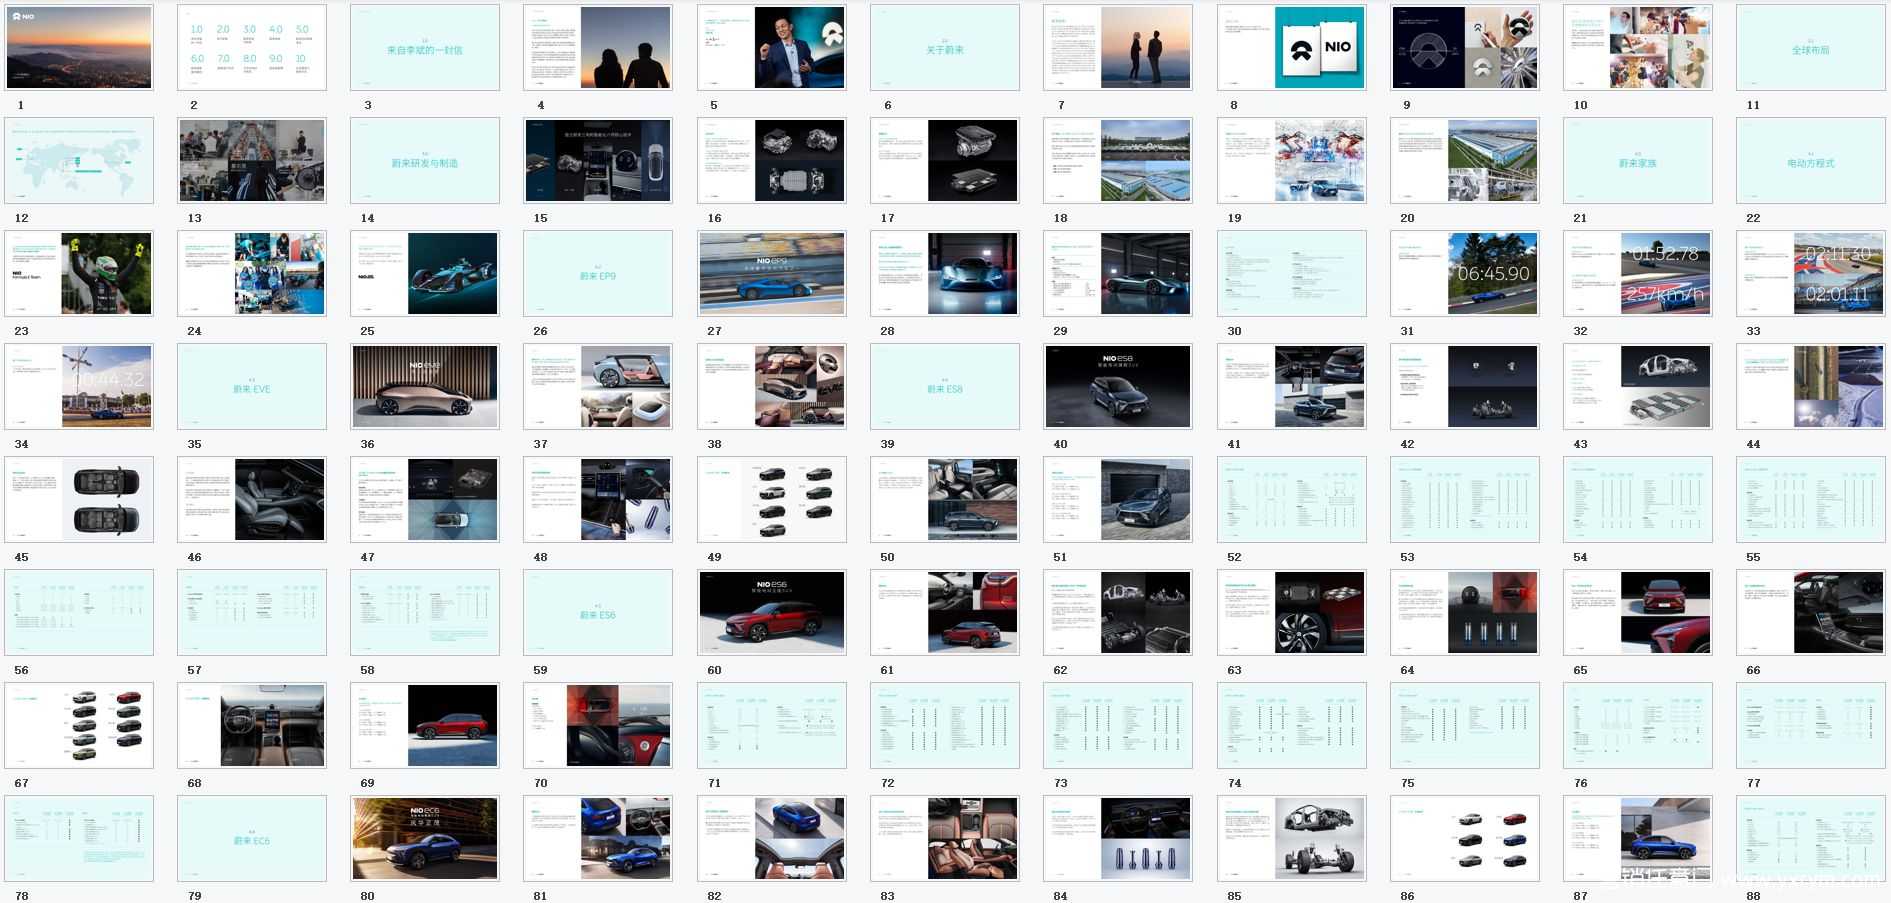1891x903 pixels.
Task: Select slide 39 titled 蔚来 ES8
Action: pos(945,386)
